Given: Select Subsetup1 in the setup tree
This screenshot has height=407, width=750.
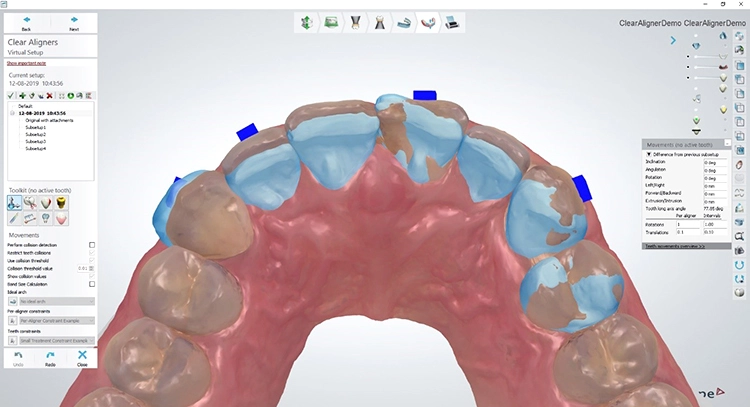Looking at the screenshot, I should pos(35,128).
